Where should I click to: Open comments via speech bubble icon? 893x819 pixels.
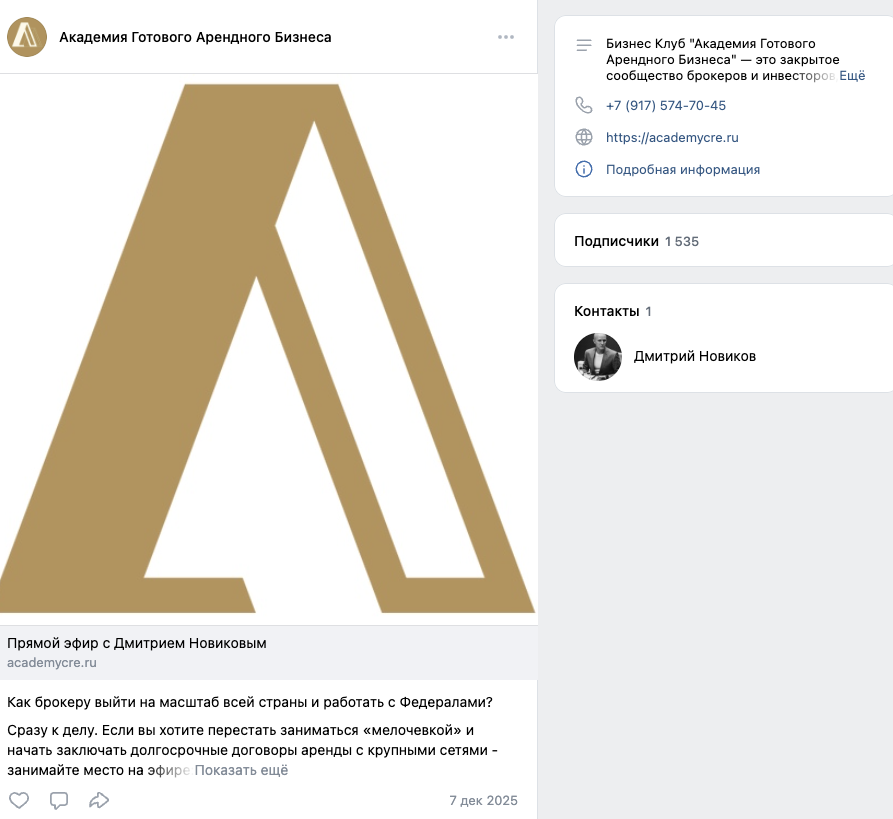[59, 800]
